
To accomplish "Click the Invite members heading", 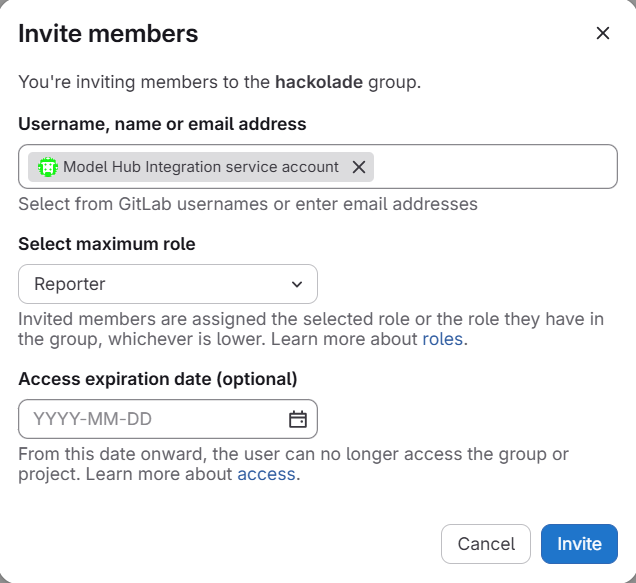I will click(x=108, y=33).
